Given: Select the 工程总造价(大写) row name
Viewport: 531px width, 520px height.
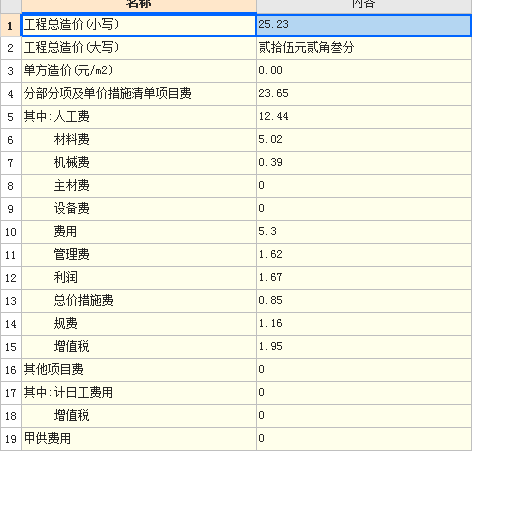Looking at the screenshot, I should pos(139,48).
